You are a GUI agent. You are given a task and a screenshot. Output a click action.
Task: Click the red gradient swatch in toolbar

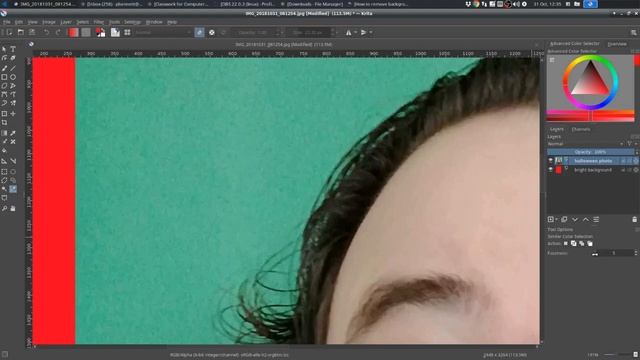coord(74,32)
